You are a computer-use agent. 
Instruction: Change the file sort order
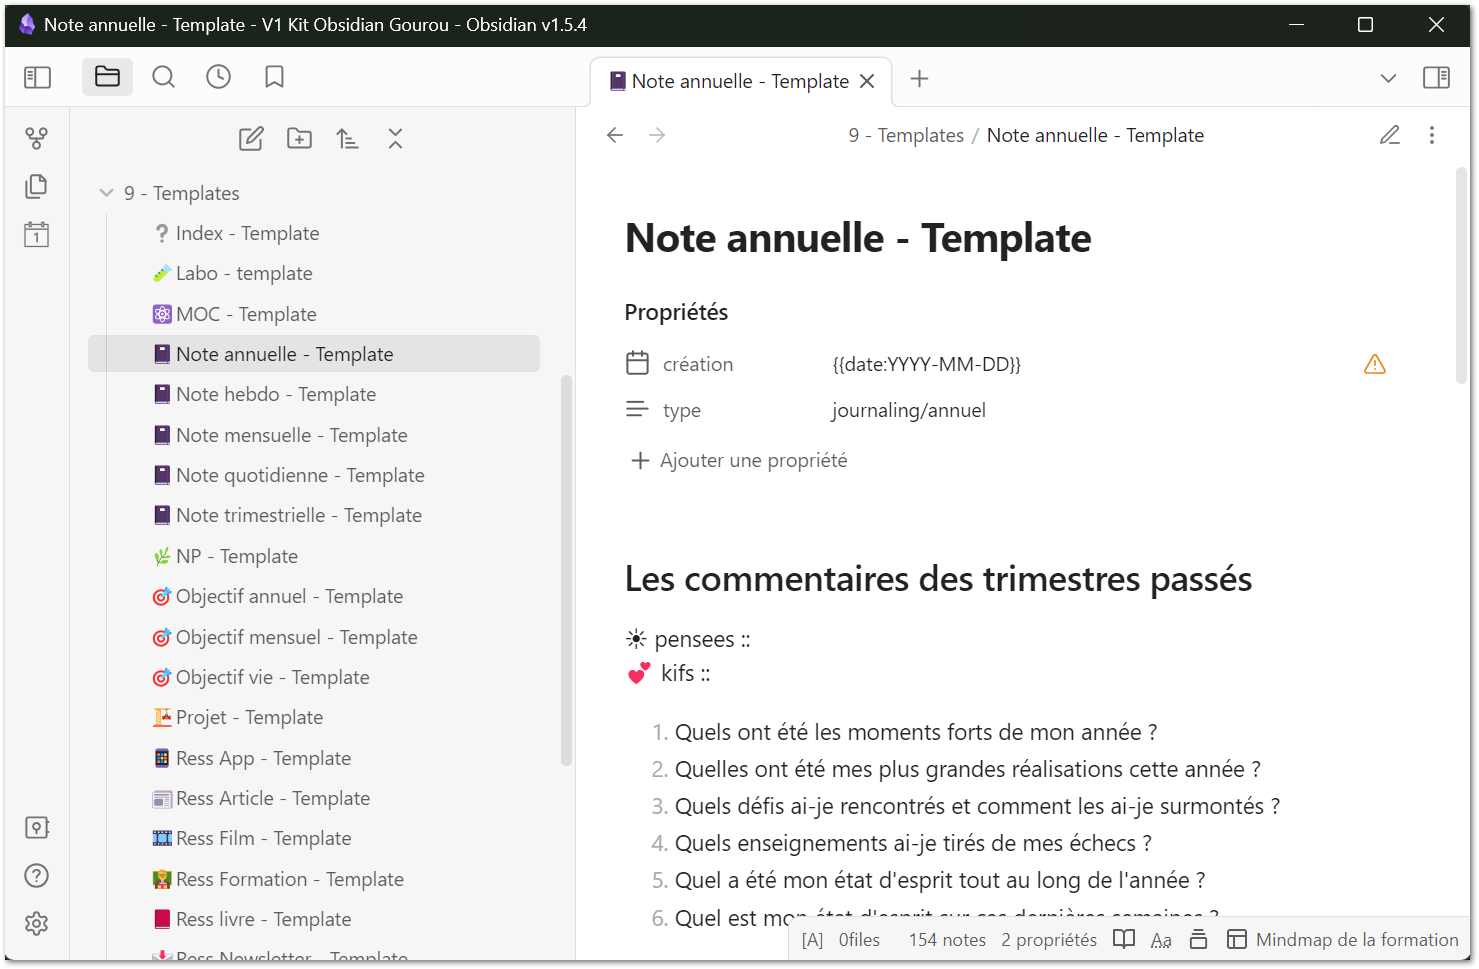pos(347,139)
